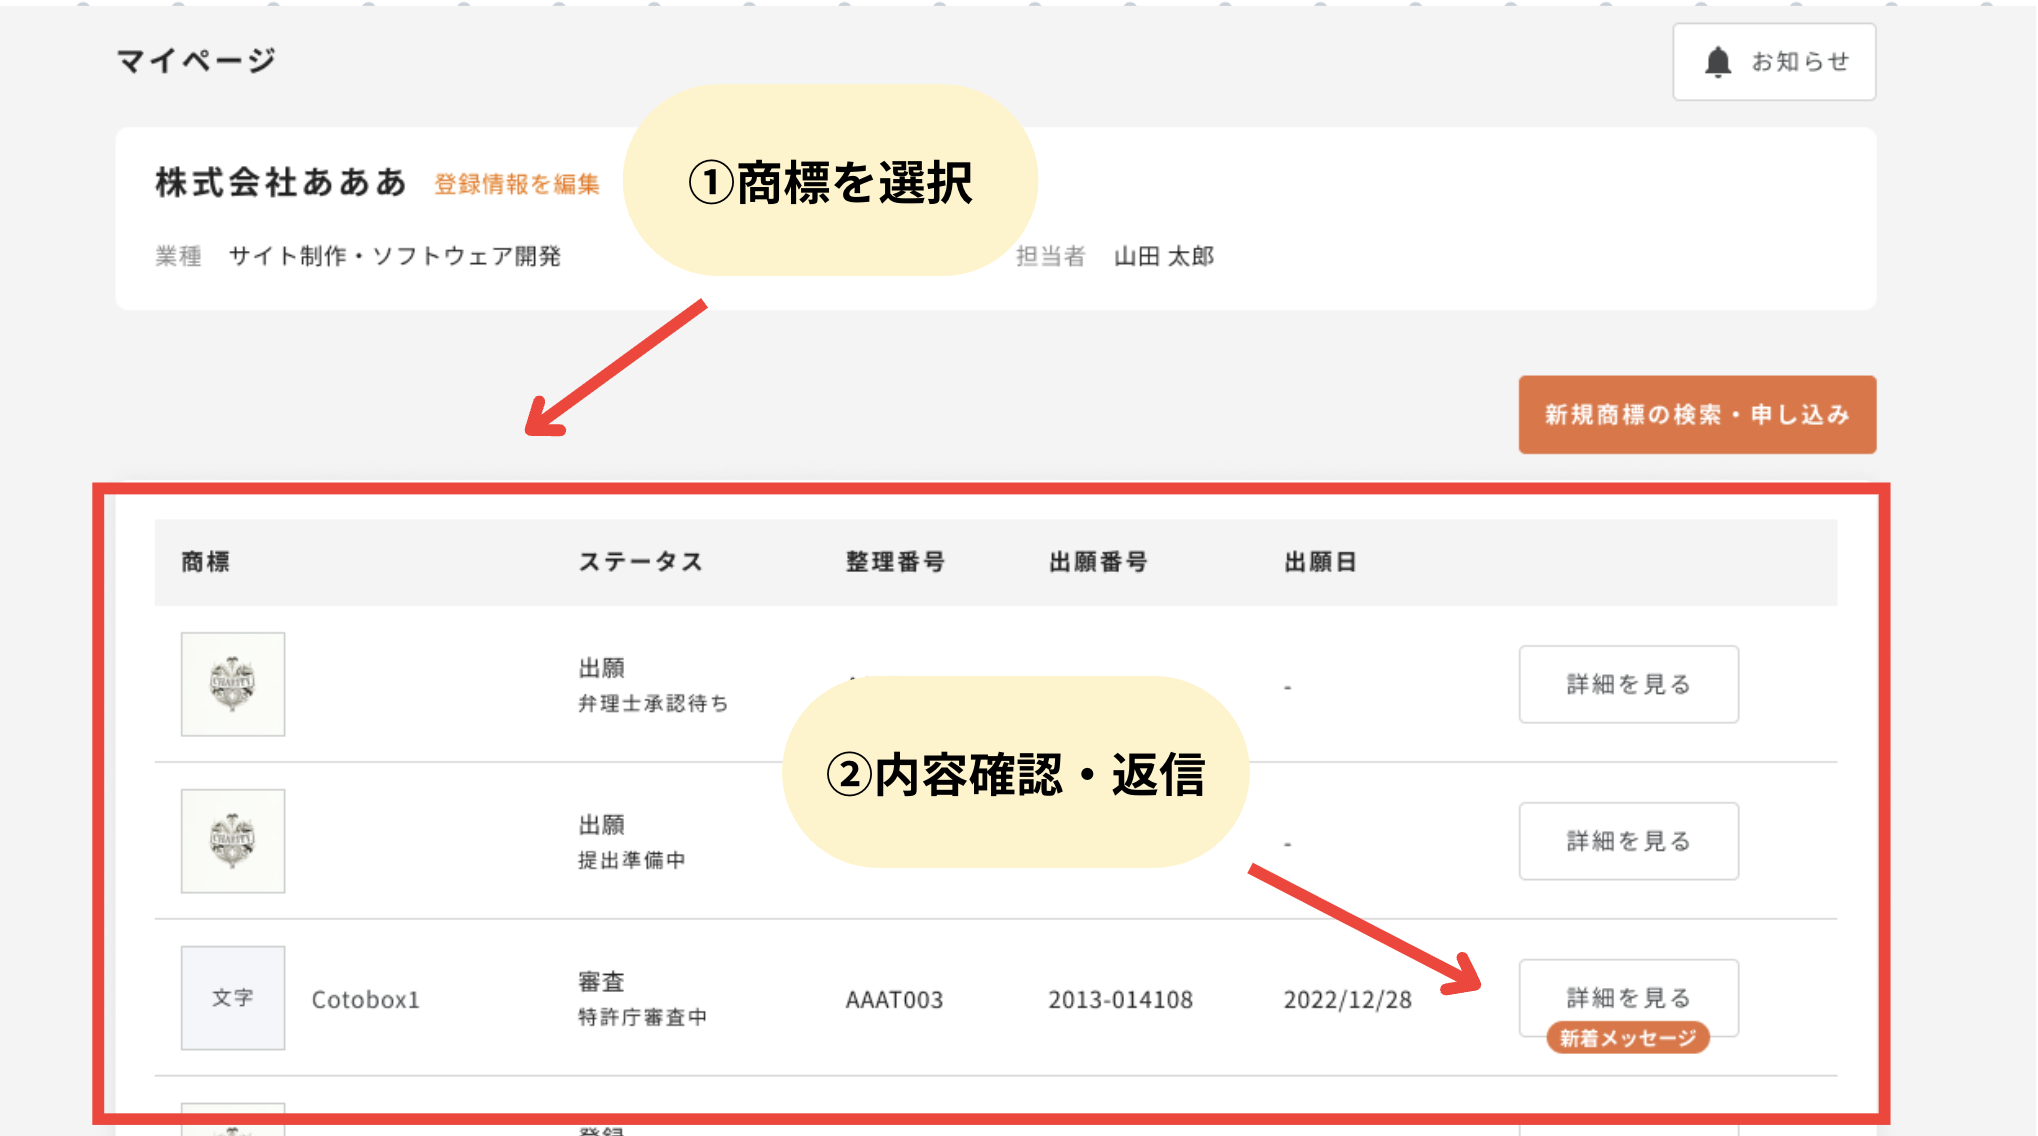Click application number 2013-014108
This screenshot has width=2038, height=1136.
(x=1120, y=999)
